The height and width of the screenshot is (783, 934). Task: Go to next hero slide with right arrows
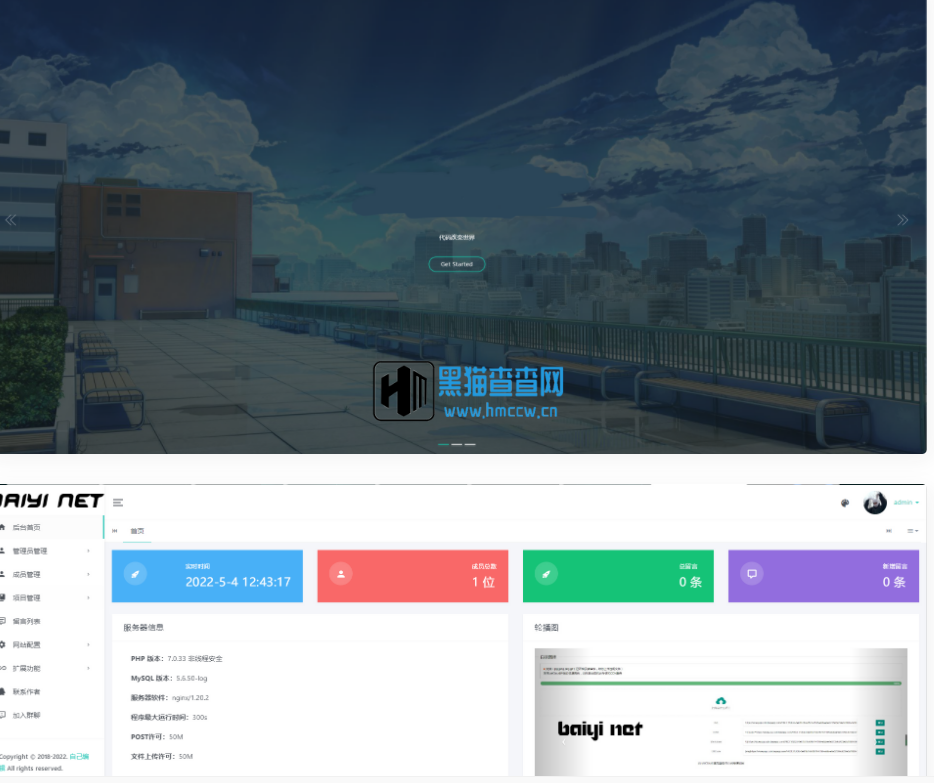(903, 220)
